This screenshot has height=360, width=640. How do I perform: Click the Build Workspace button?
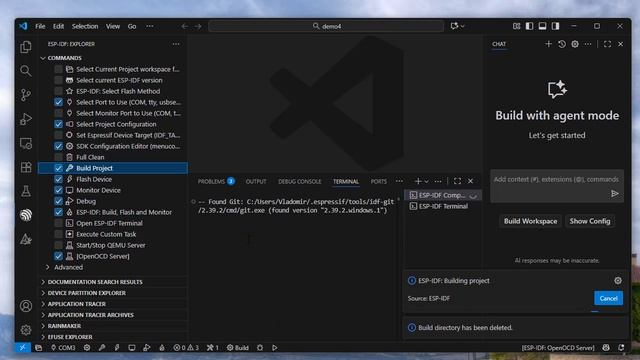coord(530,221)
